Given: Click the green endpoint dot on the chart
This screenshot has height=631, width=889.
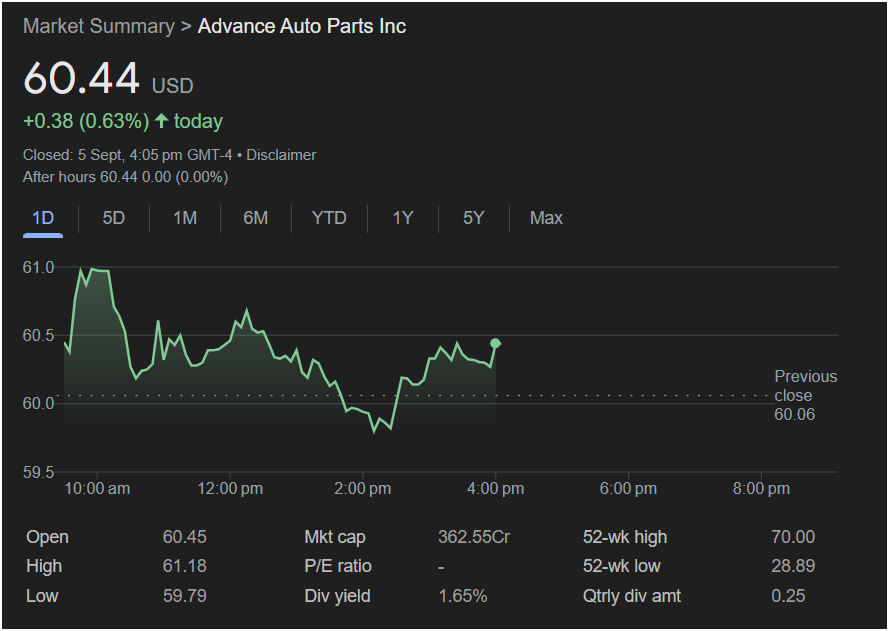Looking at the screenshot, I should pyautogui.click(x=495, y=343).
